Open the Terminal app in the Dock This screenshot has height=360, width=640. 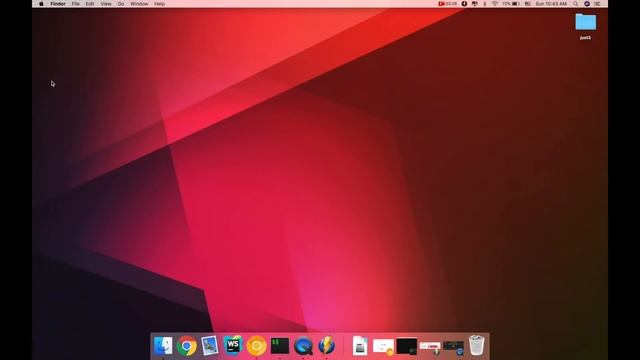point(280,346)
